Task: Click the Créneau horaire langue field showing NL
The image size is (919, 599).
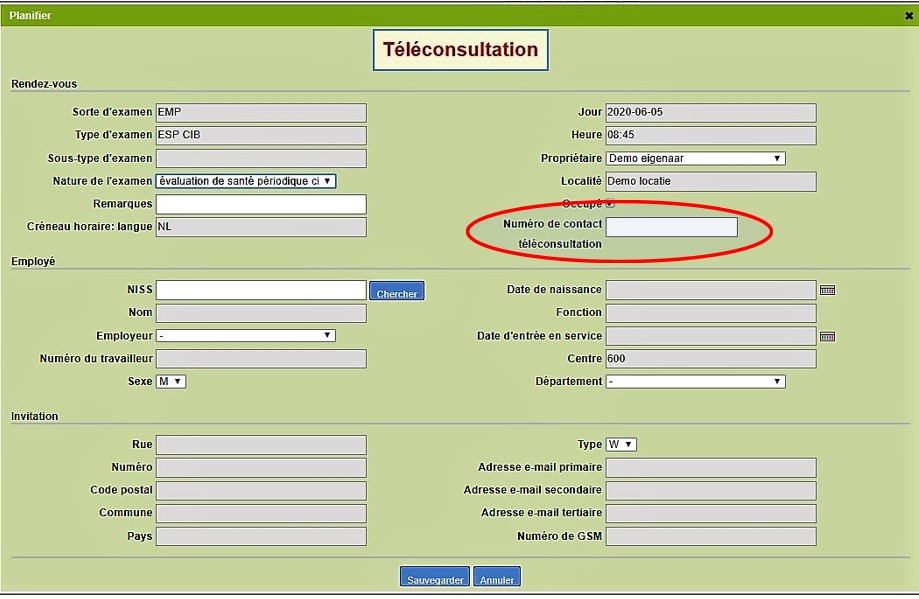Action: point(261,227)
